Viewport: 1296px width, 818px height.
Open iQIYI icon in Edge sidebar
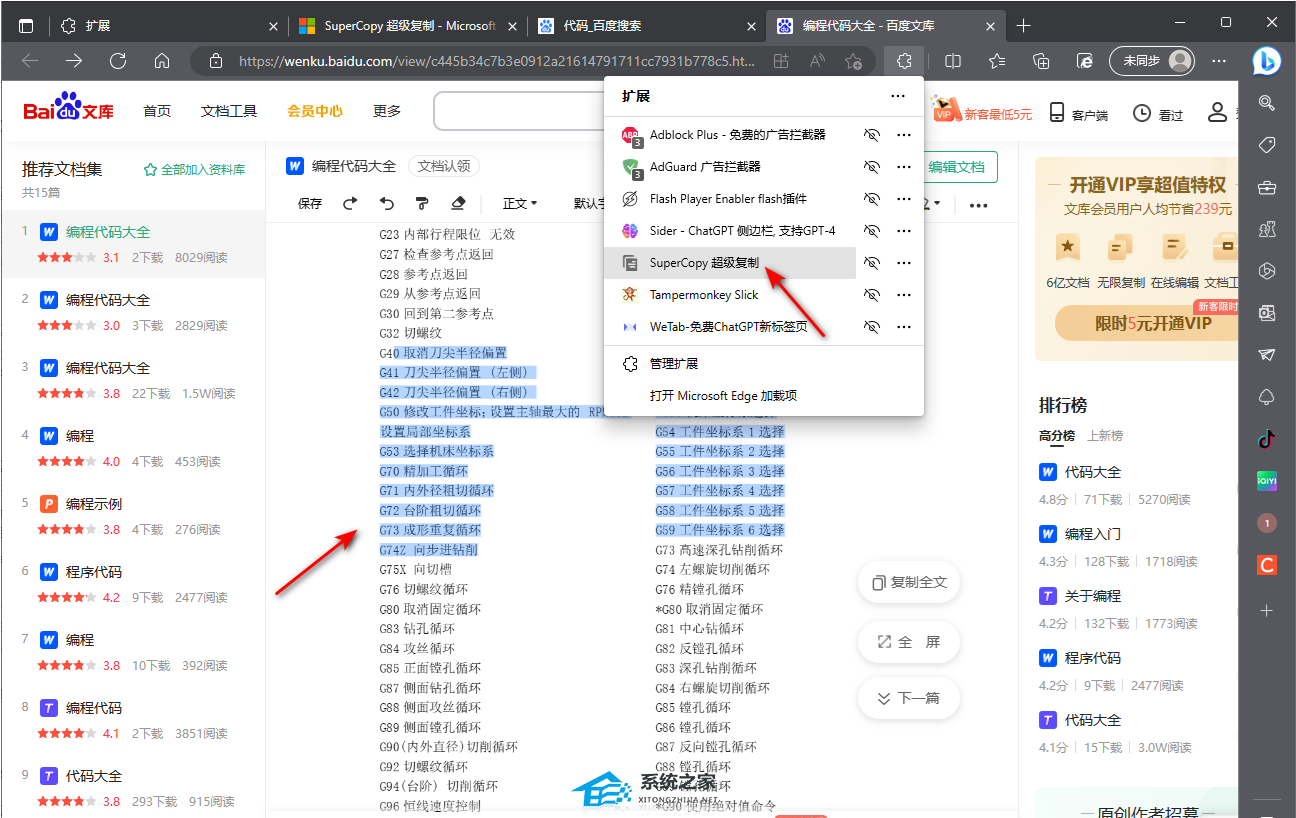[1267, 481]
